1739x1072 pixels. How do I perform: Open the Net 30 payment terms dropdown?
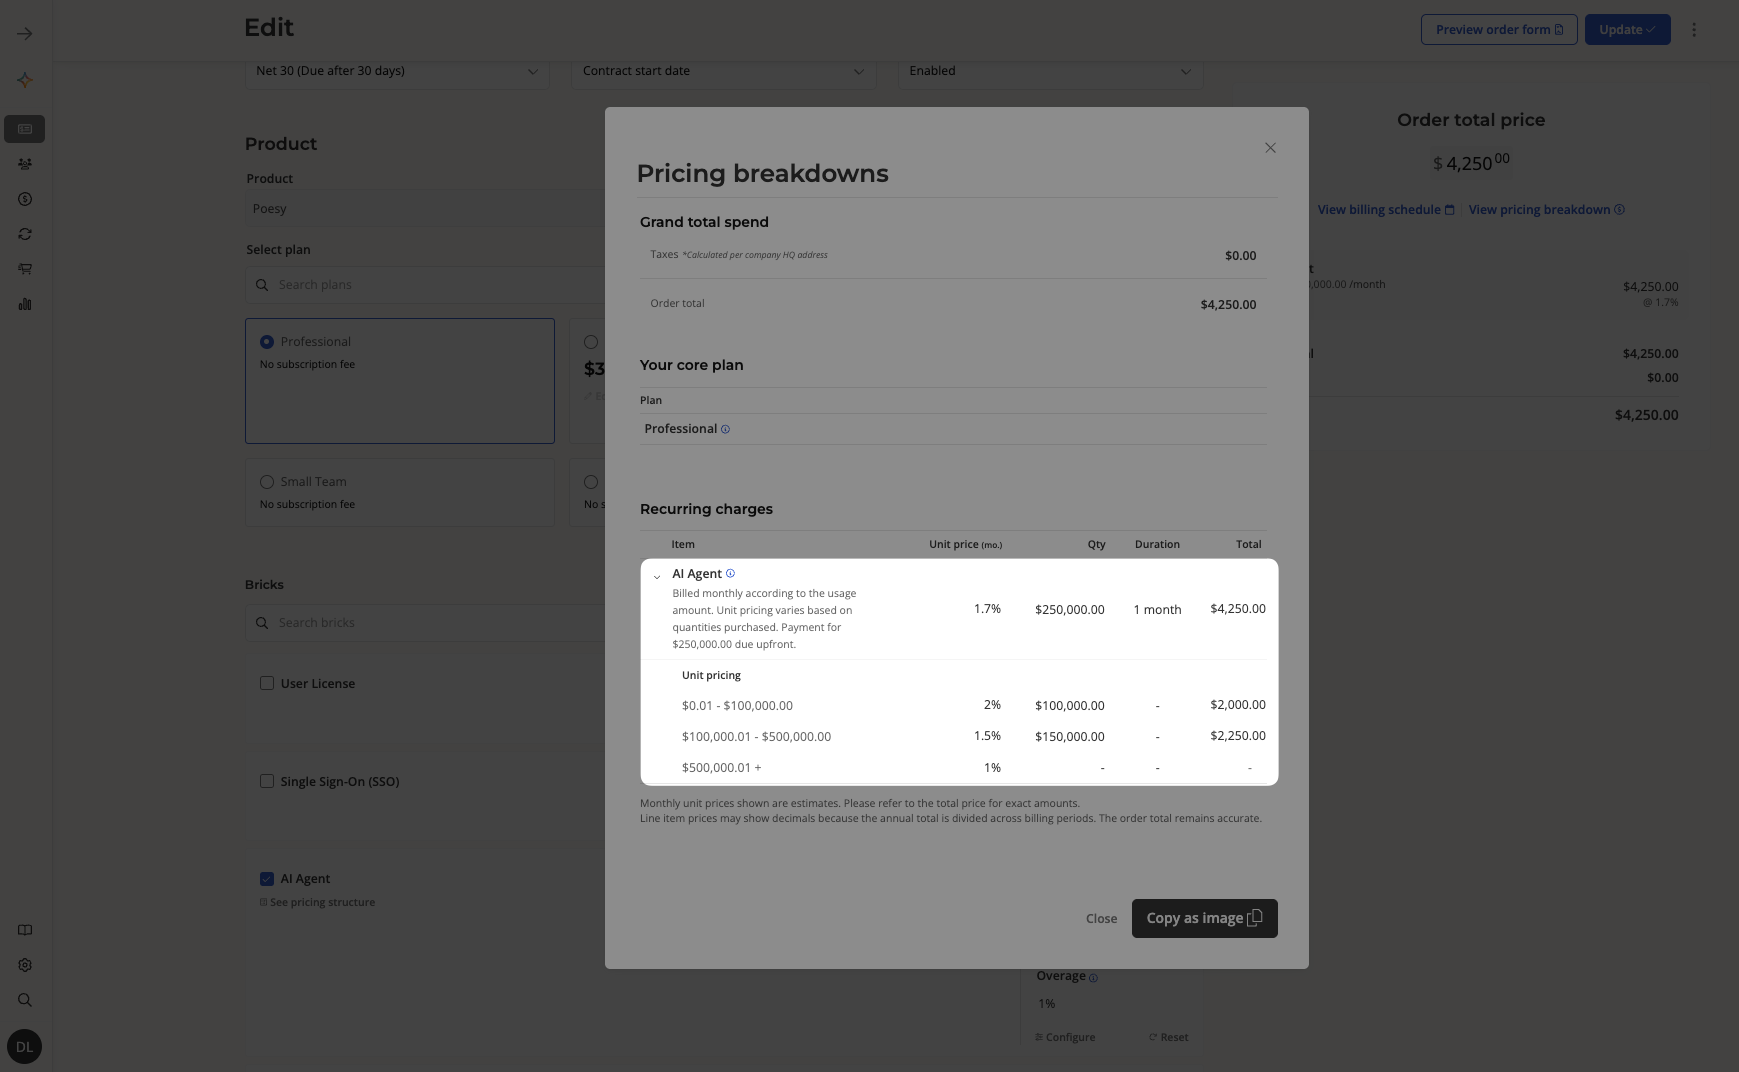(397, 71)
